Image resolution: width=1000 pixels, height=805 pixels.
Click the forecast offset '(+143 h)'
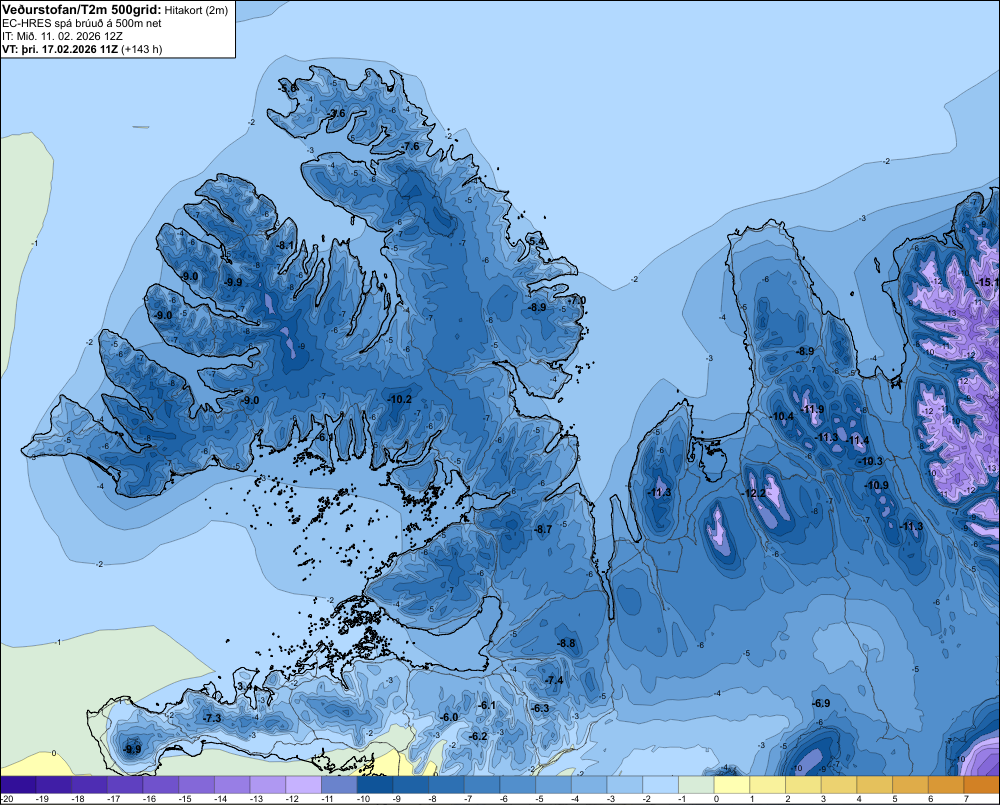coord(142,49)
